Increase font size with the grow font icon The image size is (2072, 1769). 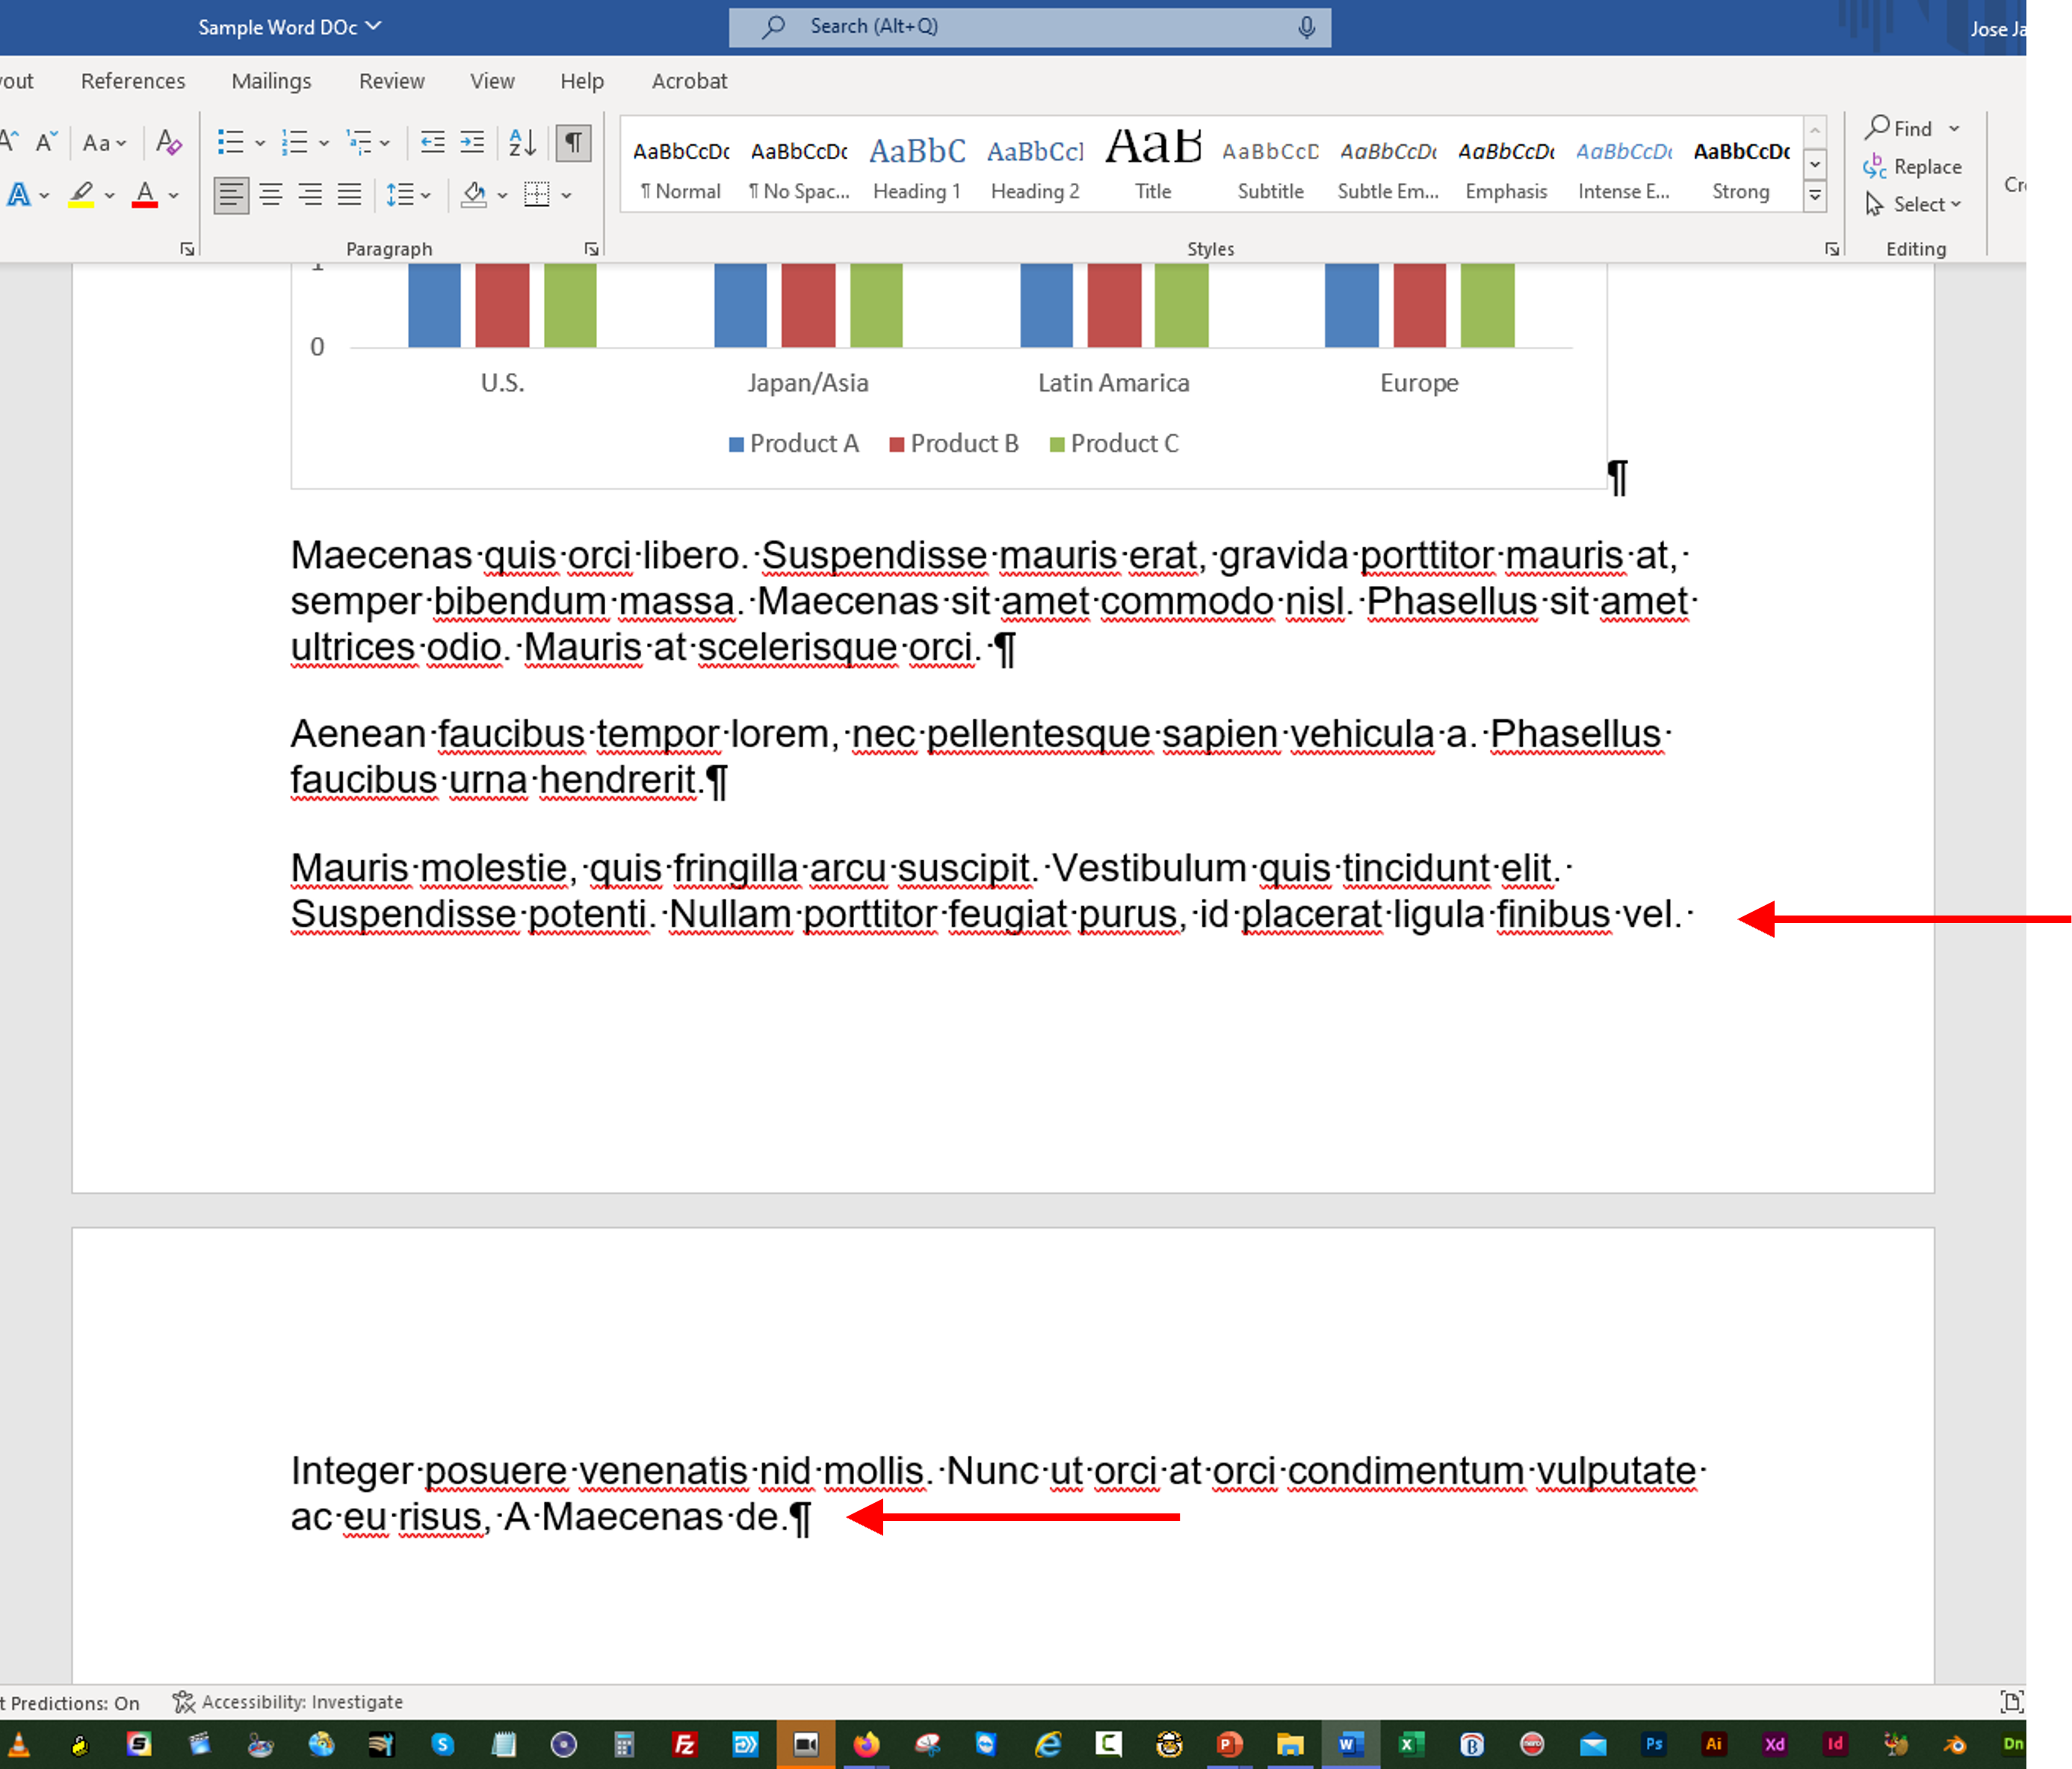click(x=9, y=141)
